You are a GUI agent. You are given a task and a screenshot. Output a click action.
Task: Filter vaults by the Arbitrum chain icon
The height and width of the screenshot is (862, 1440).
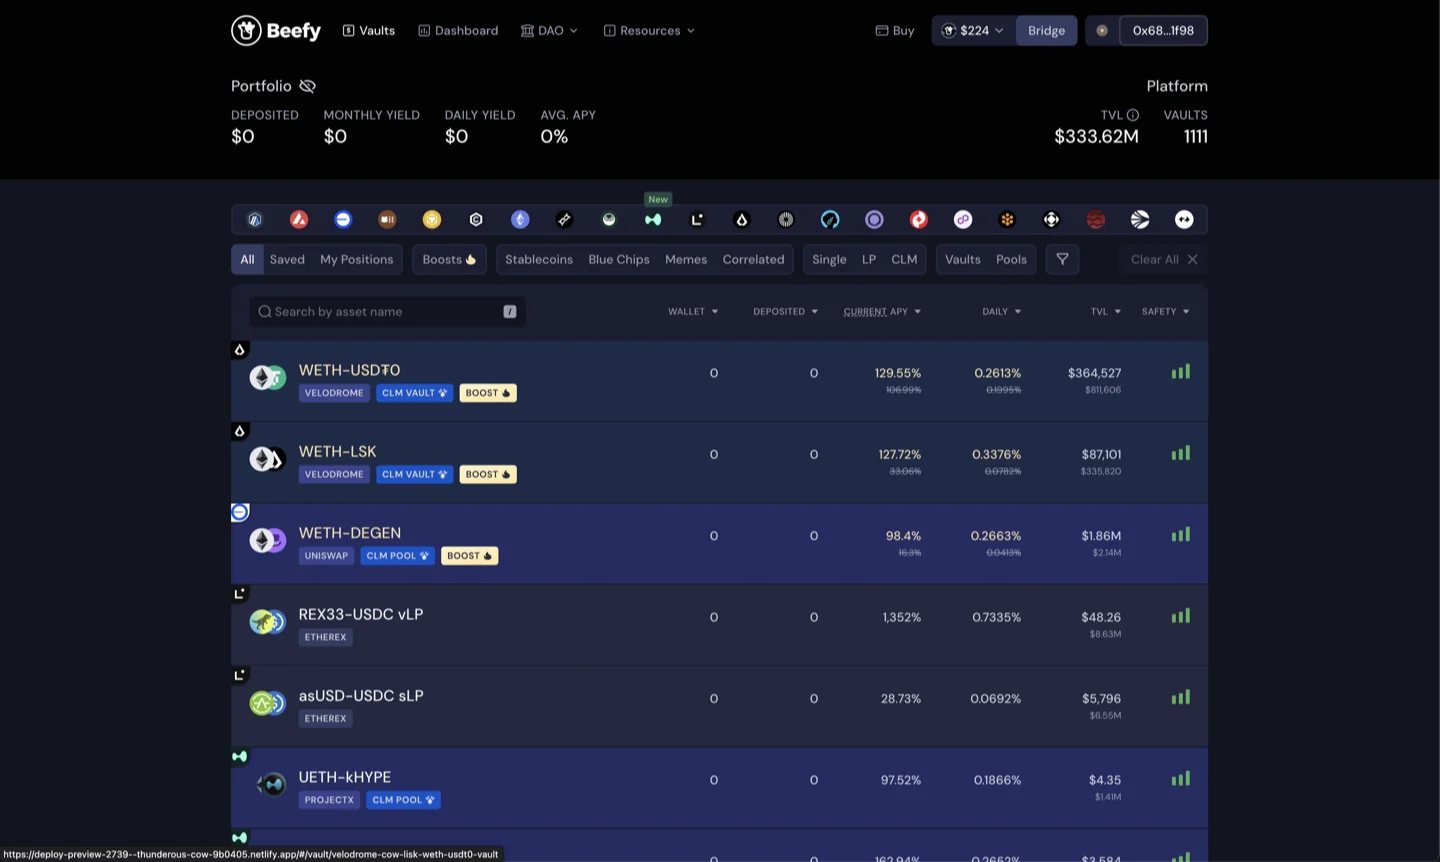255,220
